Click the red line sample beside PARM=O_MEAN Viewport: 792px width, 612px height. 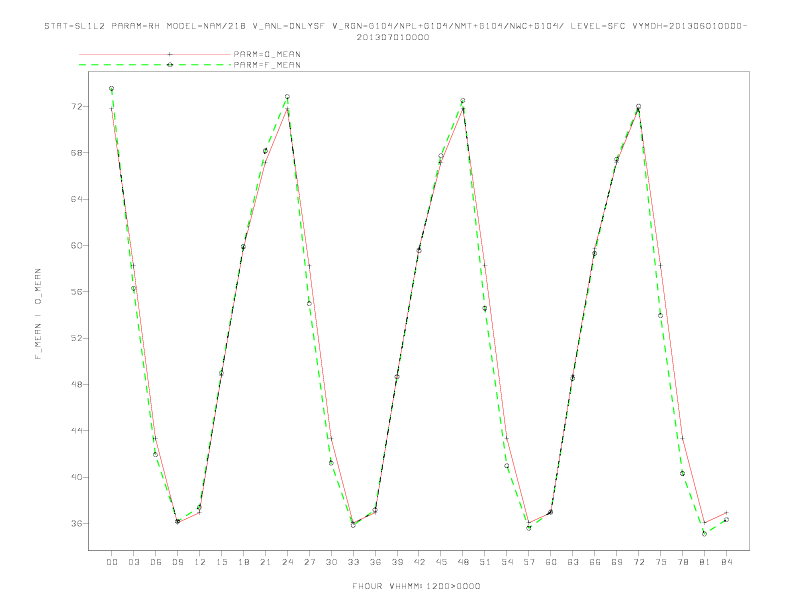(x=155, y=54)
